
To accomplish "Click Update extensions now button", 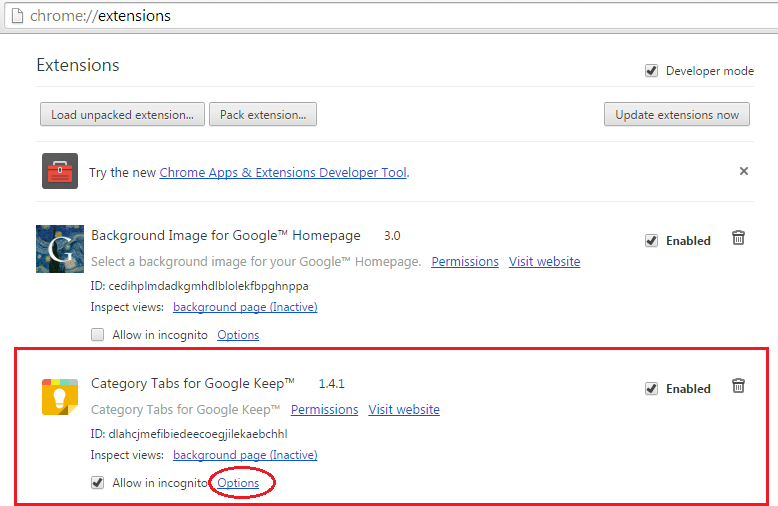I will pyautogui.click(x=677, y=115).
